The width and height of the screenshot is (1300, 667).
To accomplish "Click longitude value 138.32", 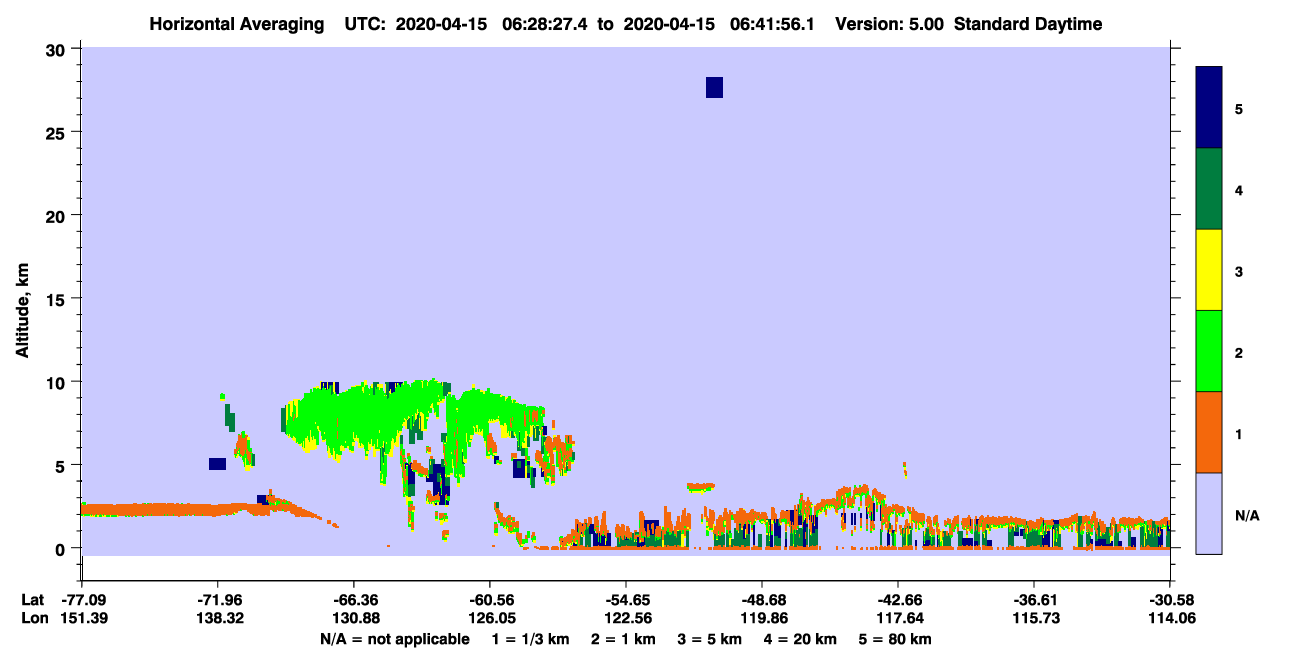I will [218, 619].
